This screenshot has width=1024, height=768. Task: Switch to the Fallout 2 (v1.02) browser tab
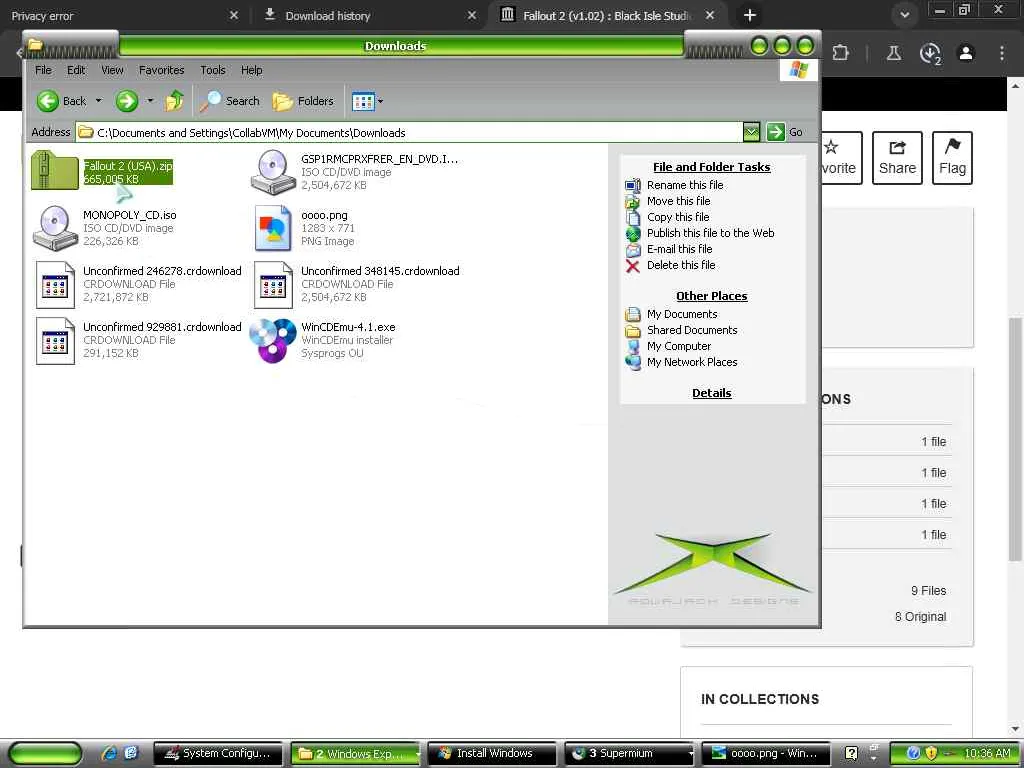click(x=606, y=16)
